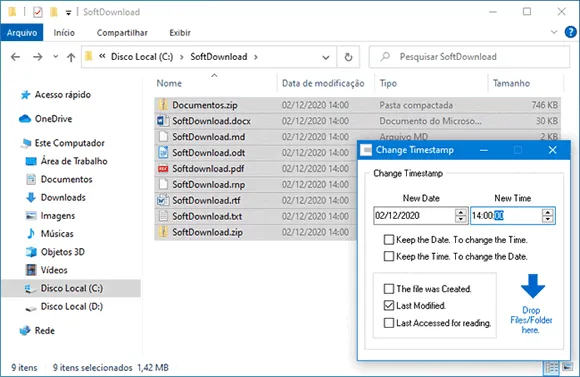Sort by the Nome column header
The width and height of the screenshot is (580, 377).
click(169, 83)
